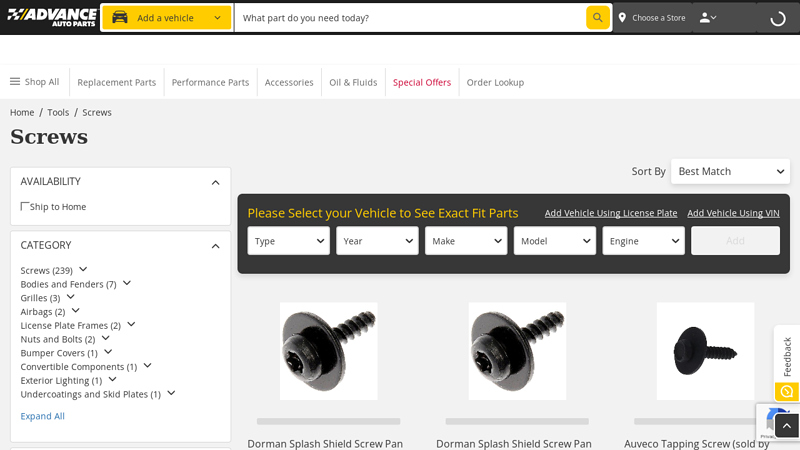Open the Special Offers menu item
This screenshot has width=800, height=450.
coord(422,82)
